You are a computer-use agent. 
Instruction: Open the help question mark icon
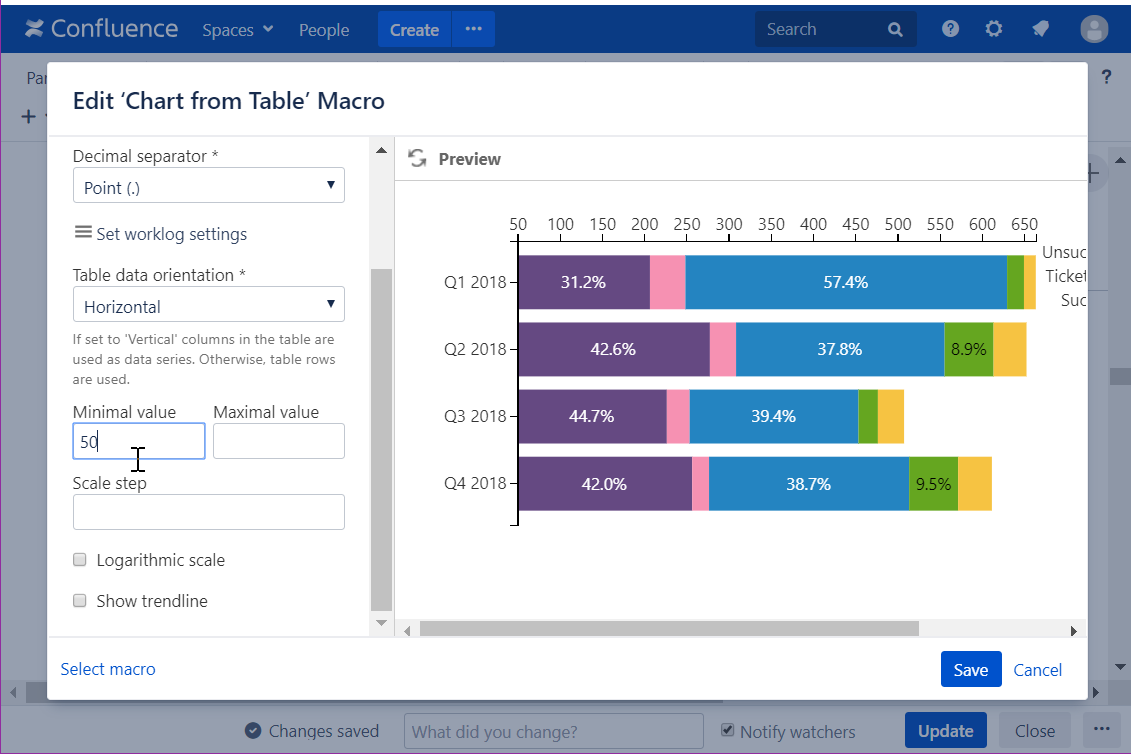[950, 29]
